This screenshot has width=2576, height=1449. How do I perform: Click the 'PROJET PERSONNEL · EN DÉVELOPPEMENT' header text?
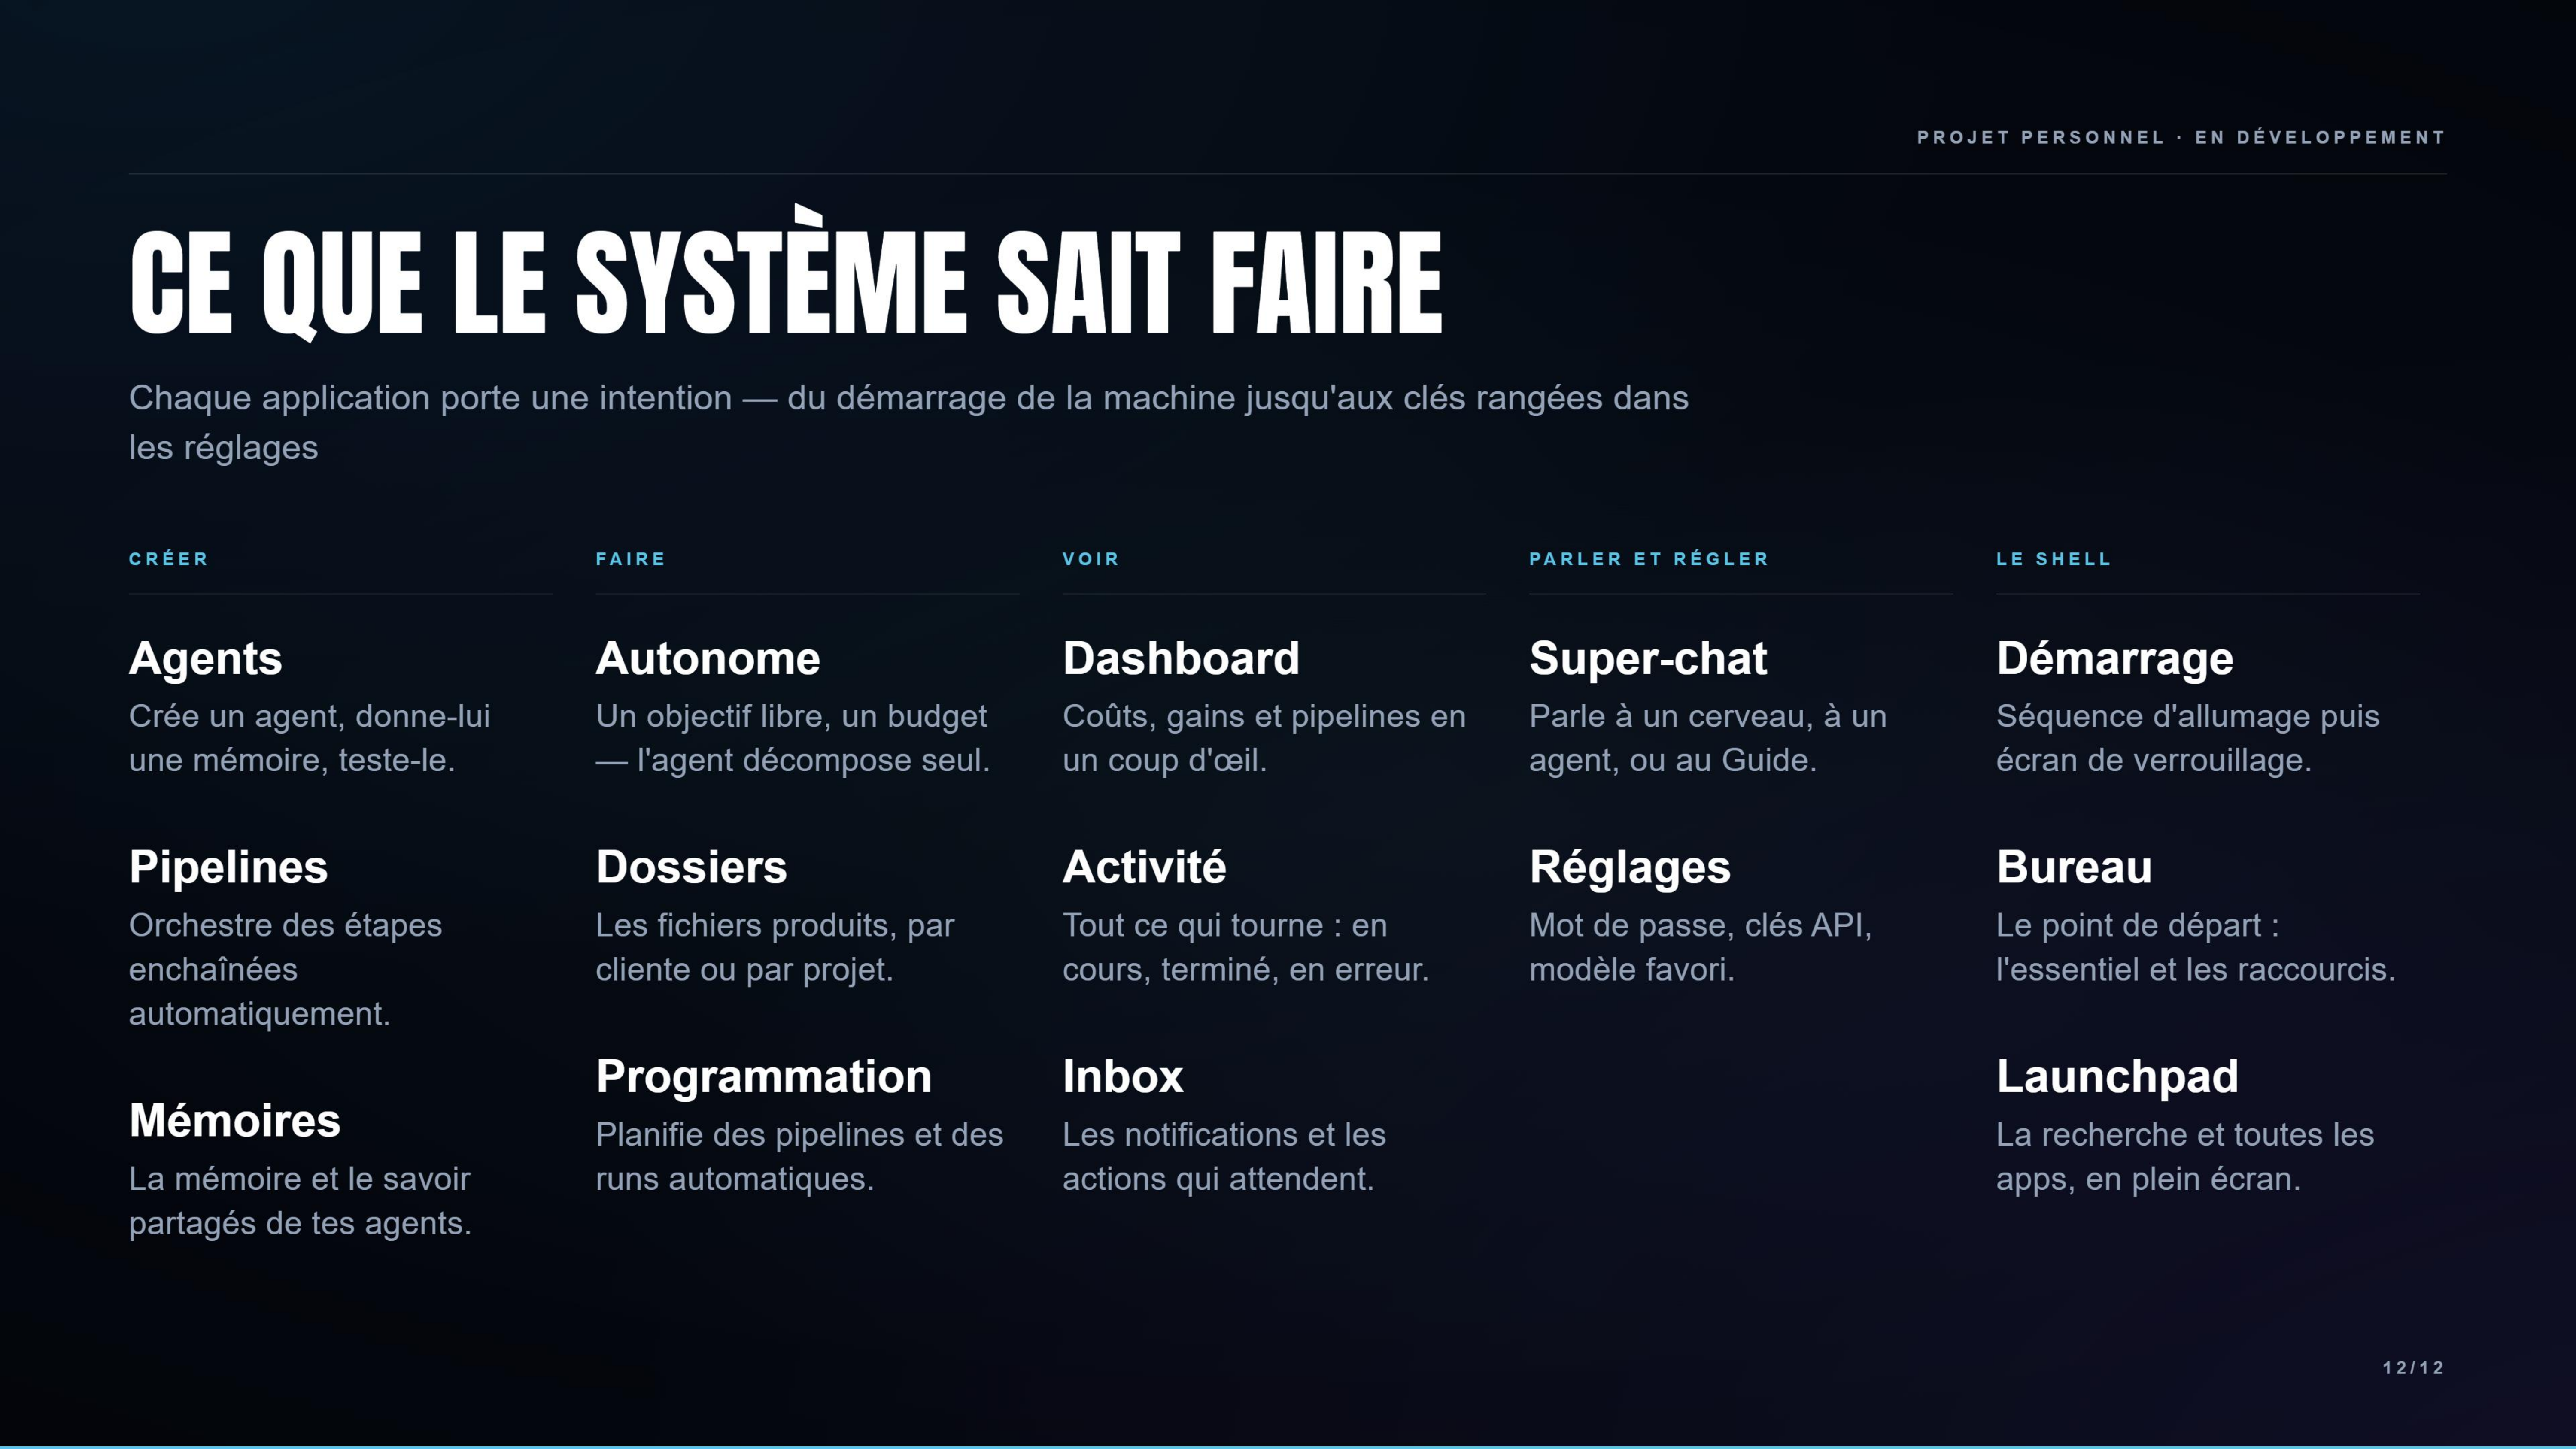click(2181, 138)
